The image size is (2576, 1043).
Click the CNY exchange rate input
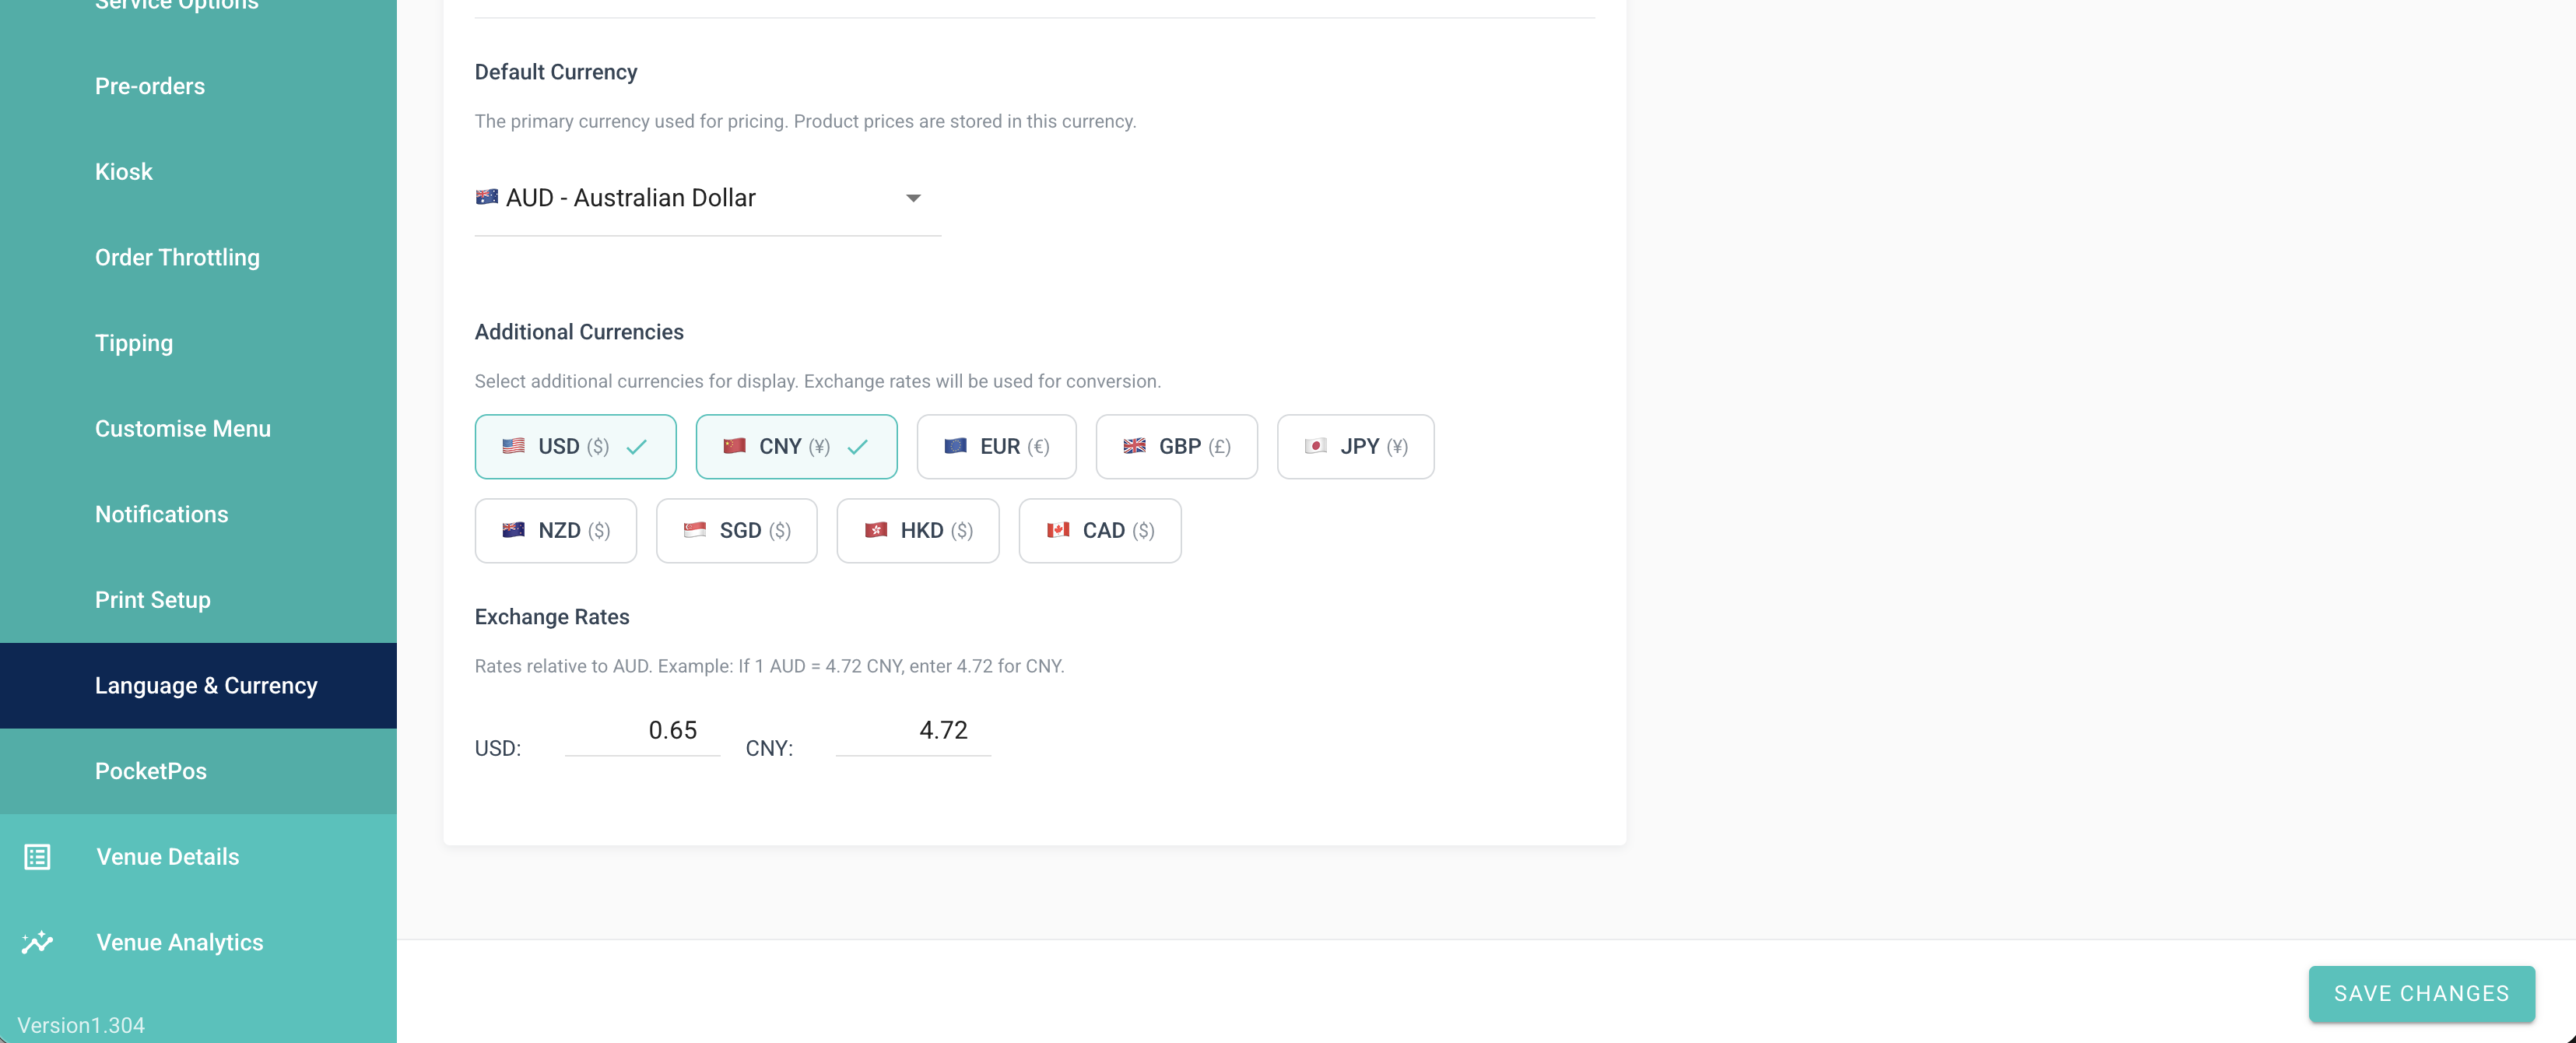tap(913, 731)
